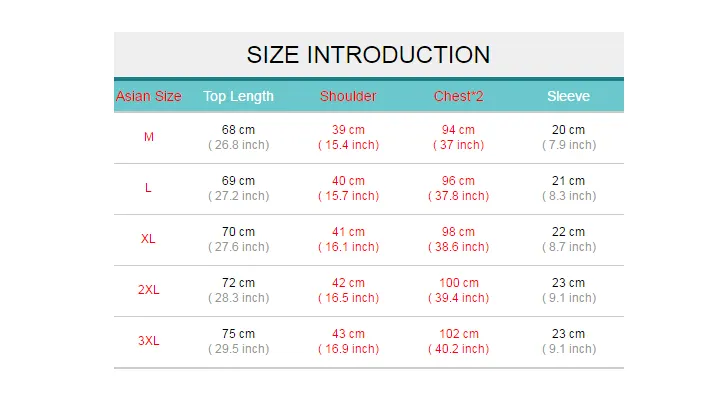Select the 2XL size row label
The image size is (722, 411).
pyautogui.click(x=149, y=290)
